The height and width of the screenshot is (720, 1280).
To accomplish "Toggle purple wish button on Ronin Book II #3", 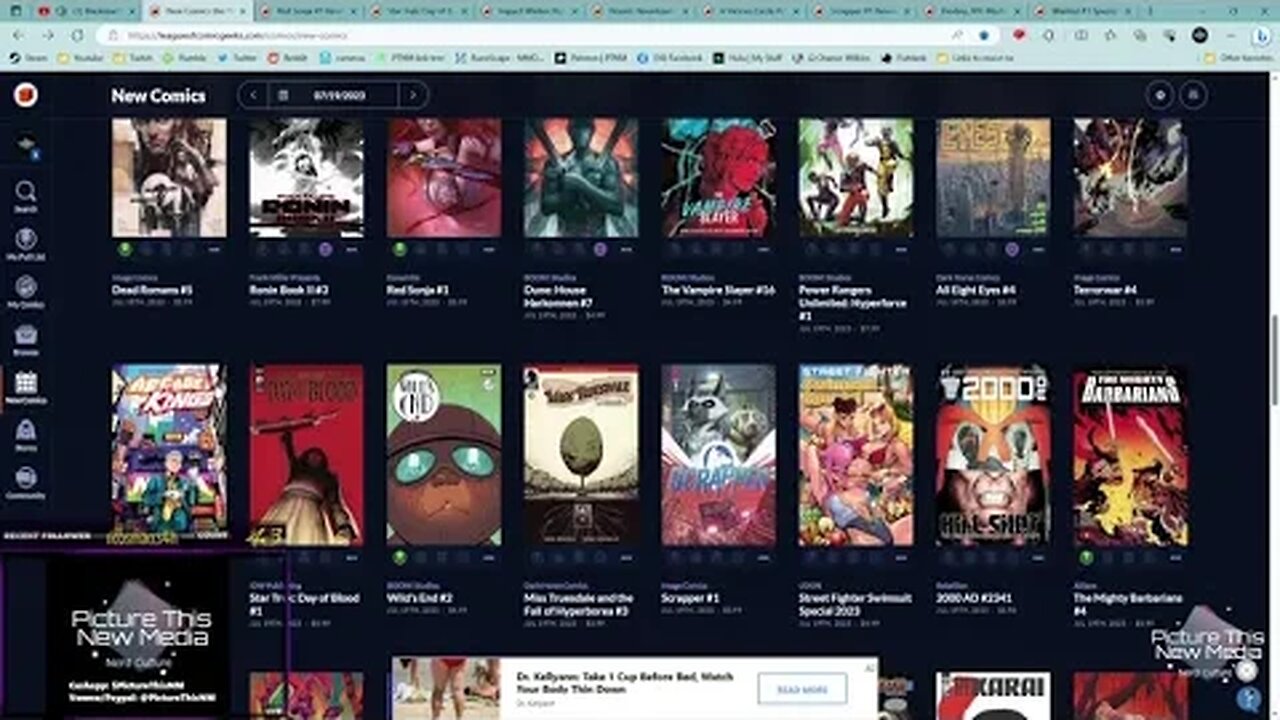I will click(x=325, y=249).
